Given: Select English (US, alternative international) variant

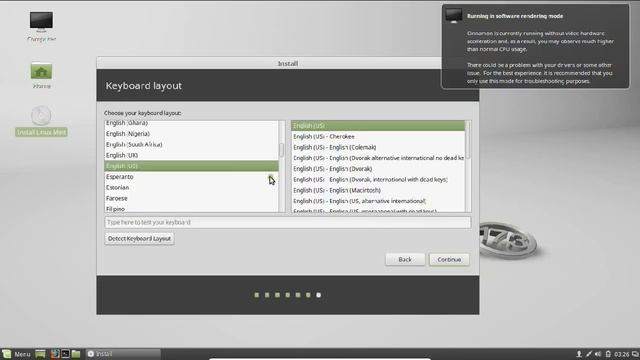Looking at the screenshot, I should (x=378, y=201).
